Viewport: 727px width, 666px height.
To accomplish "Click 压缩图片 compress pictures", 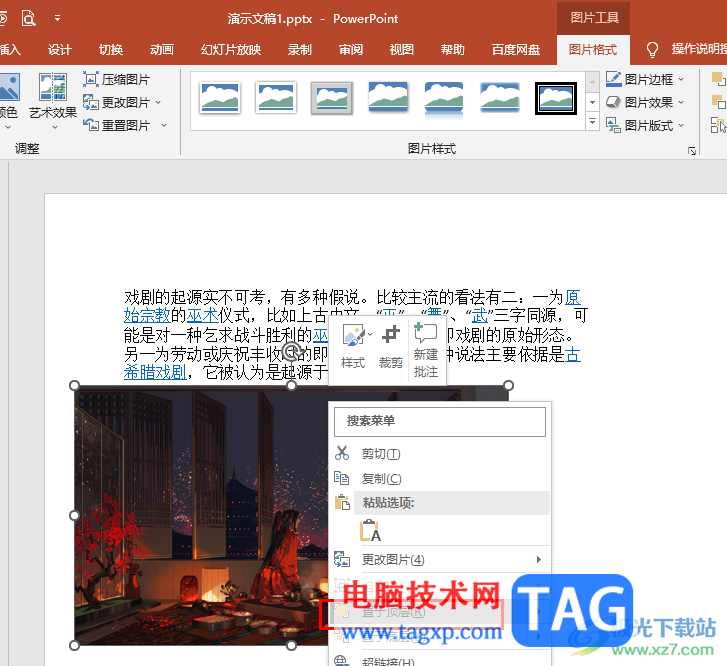I will click(x=117, y=79).
